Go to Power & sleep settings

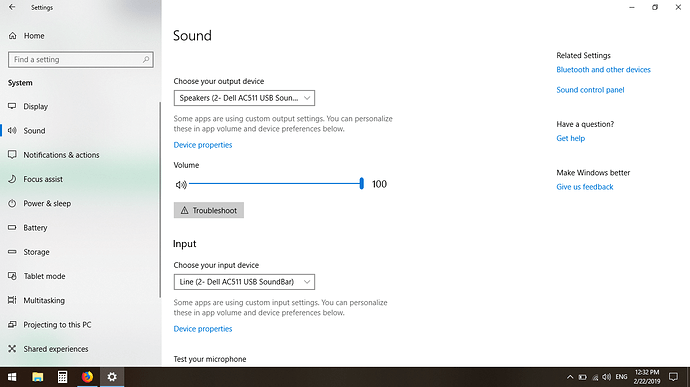[x=47, y=203]
